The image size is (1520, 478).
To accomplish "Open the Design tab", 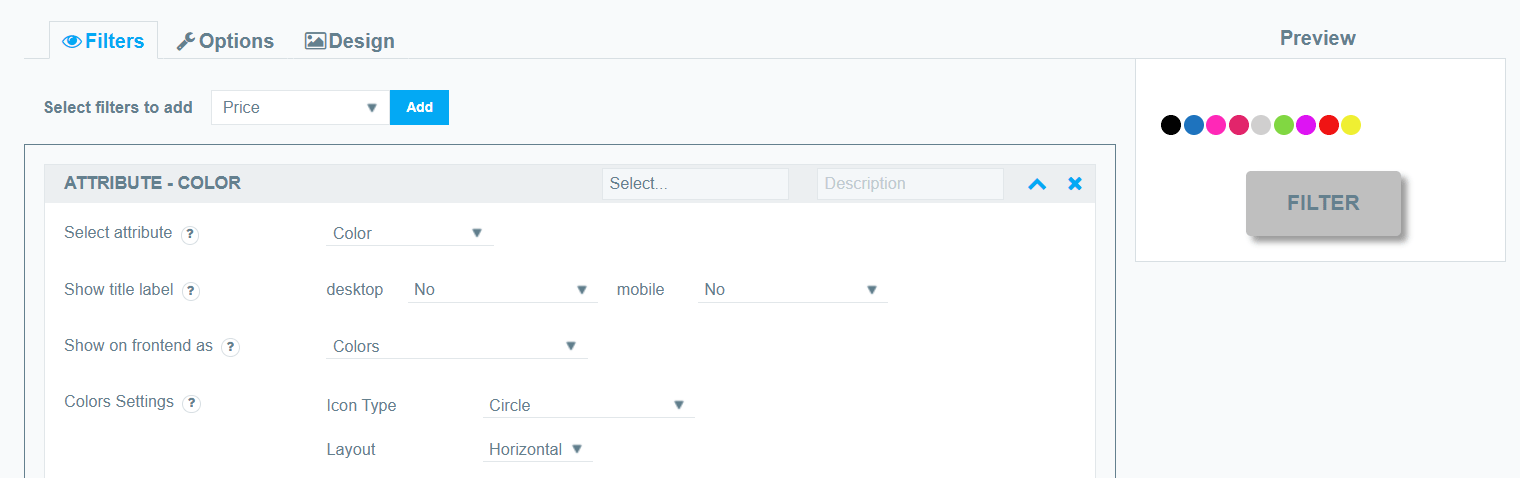I will [350, 41].
